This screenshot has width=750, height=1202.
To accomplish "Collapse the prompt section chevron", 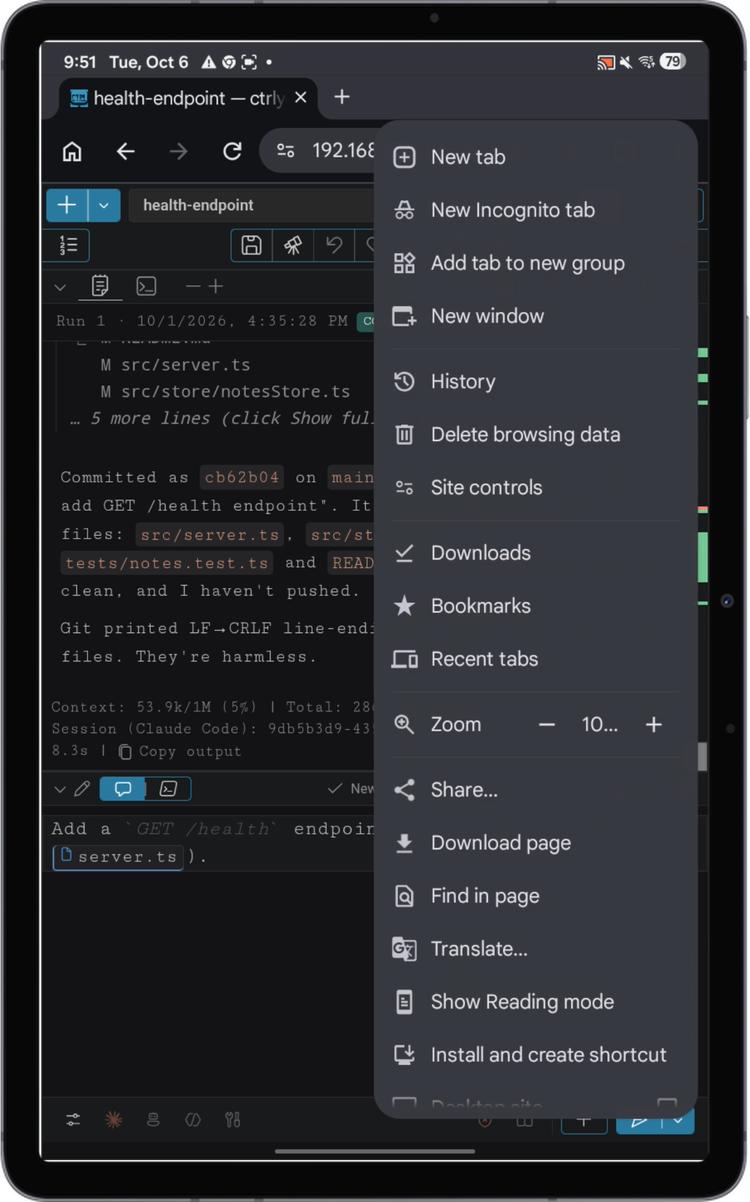I will (x=60, y=789).
